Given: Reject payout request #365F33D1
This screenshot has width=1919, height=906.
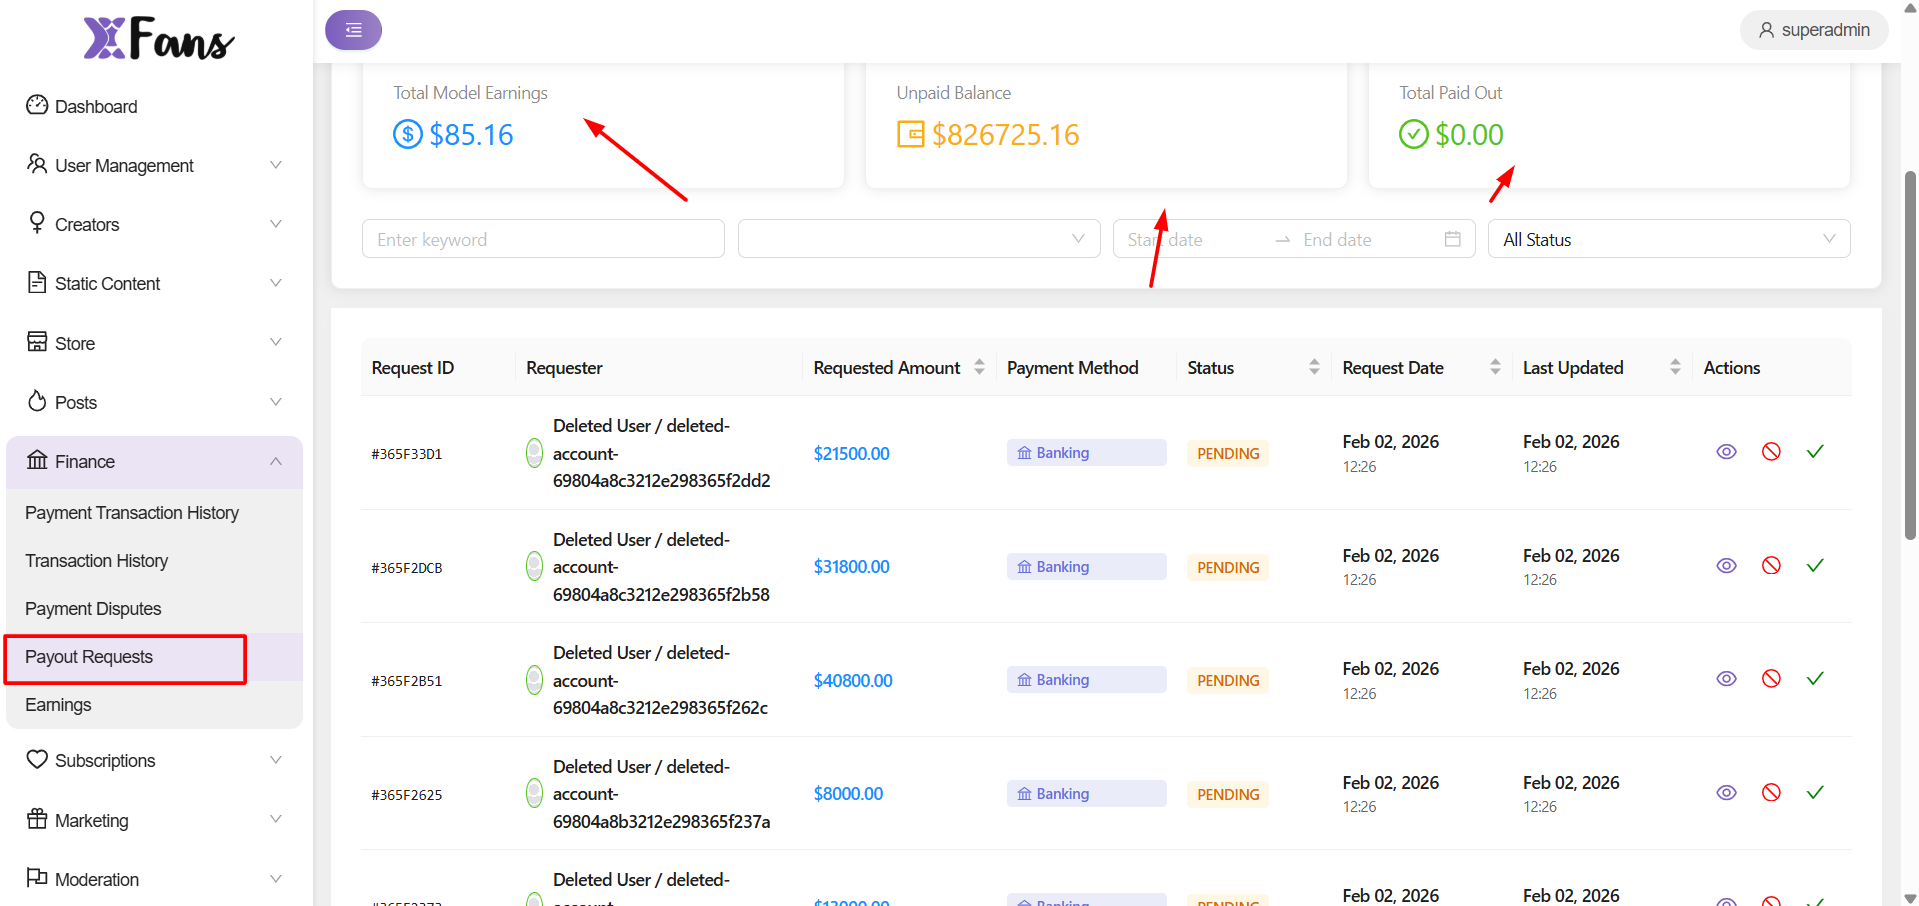Looking at the screenshot, I should point(1770,452).
